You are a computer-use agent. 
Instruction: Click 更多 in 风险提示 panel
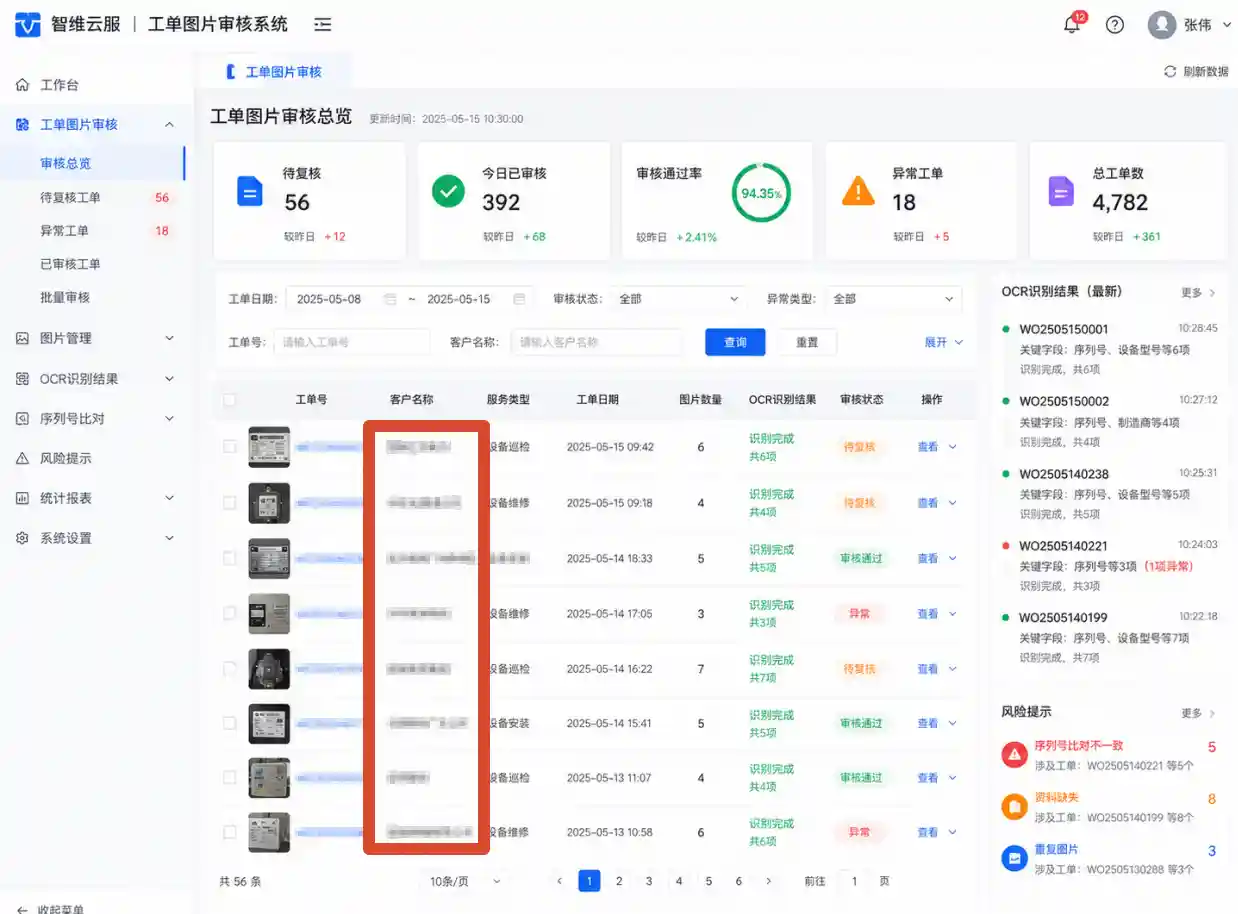[x=1198, y=713]
